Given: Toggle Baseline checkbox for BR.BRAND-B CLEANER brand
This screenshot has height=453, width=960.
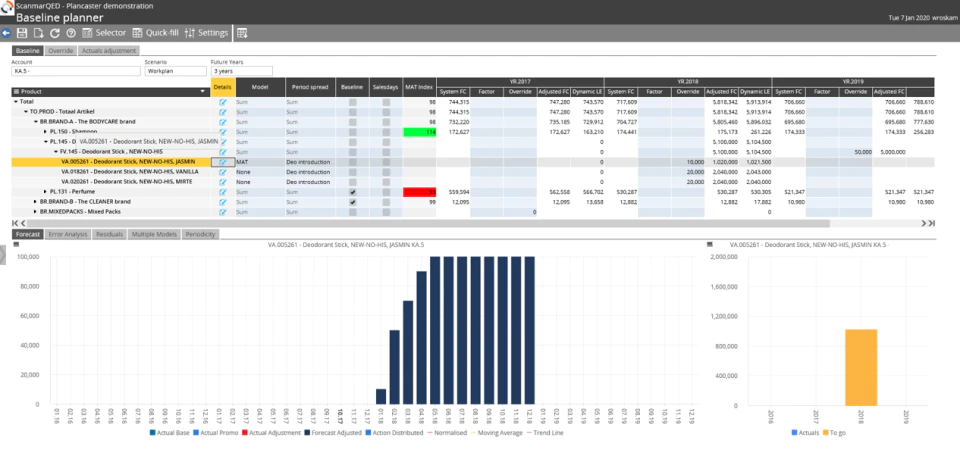Looking at the screenshot, I should pos(353,201).
